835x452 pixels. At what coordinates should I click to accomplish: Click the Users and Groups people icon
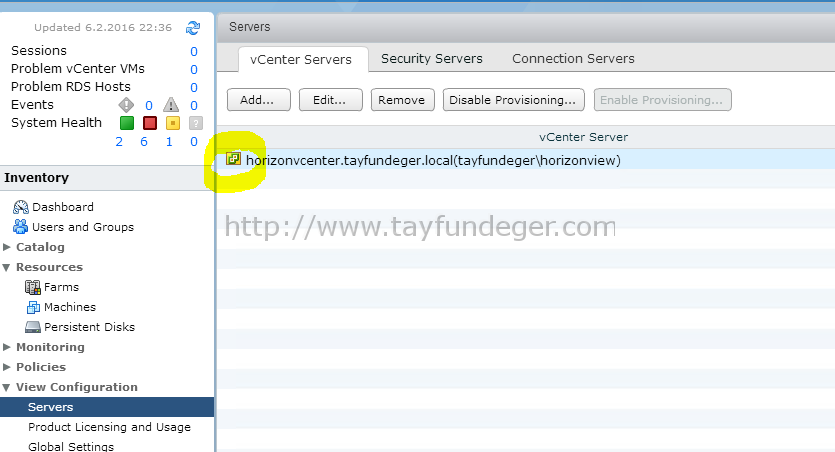pos(21,227)
